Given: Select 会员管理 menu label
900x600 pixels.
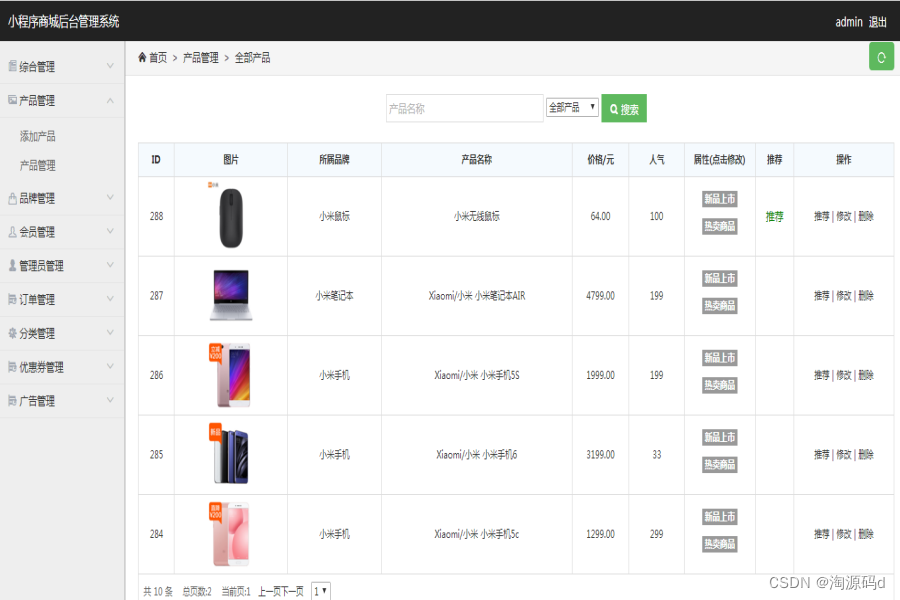Looking at the screenshot, I should click(x=37, y=232).
